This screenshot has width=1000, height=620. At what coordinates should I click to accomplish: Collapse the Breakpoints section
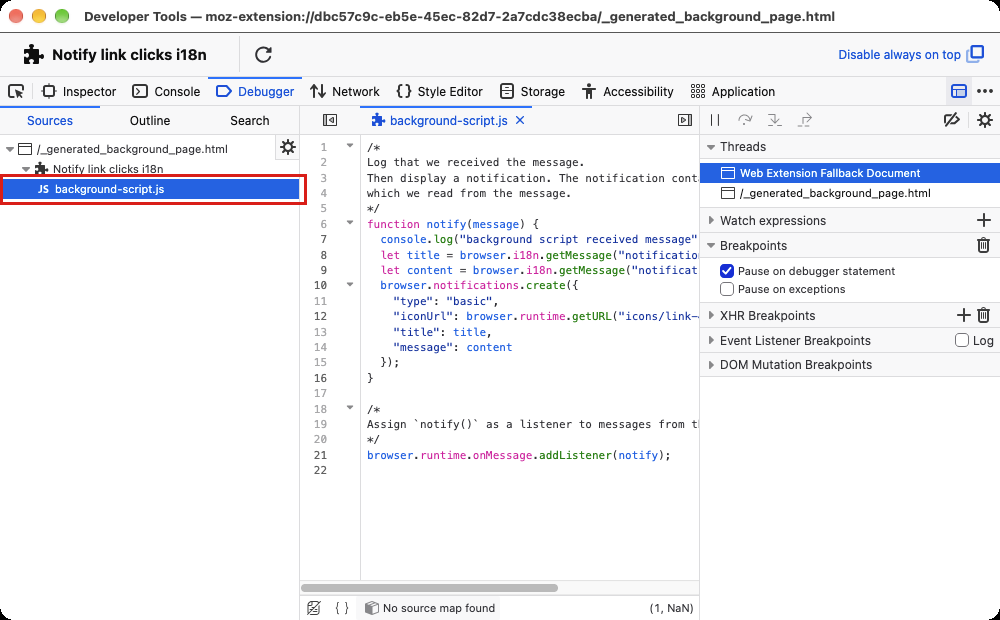(x=710, y=246)
